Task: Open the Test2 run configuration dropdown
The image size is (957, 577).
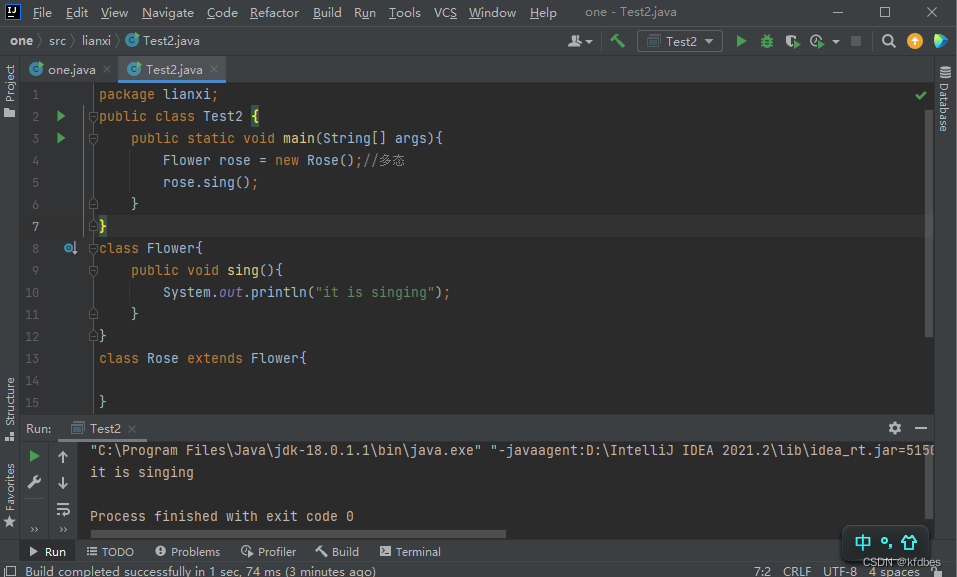Action: pos(681,41)
